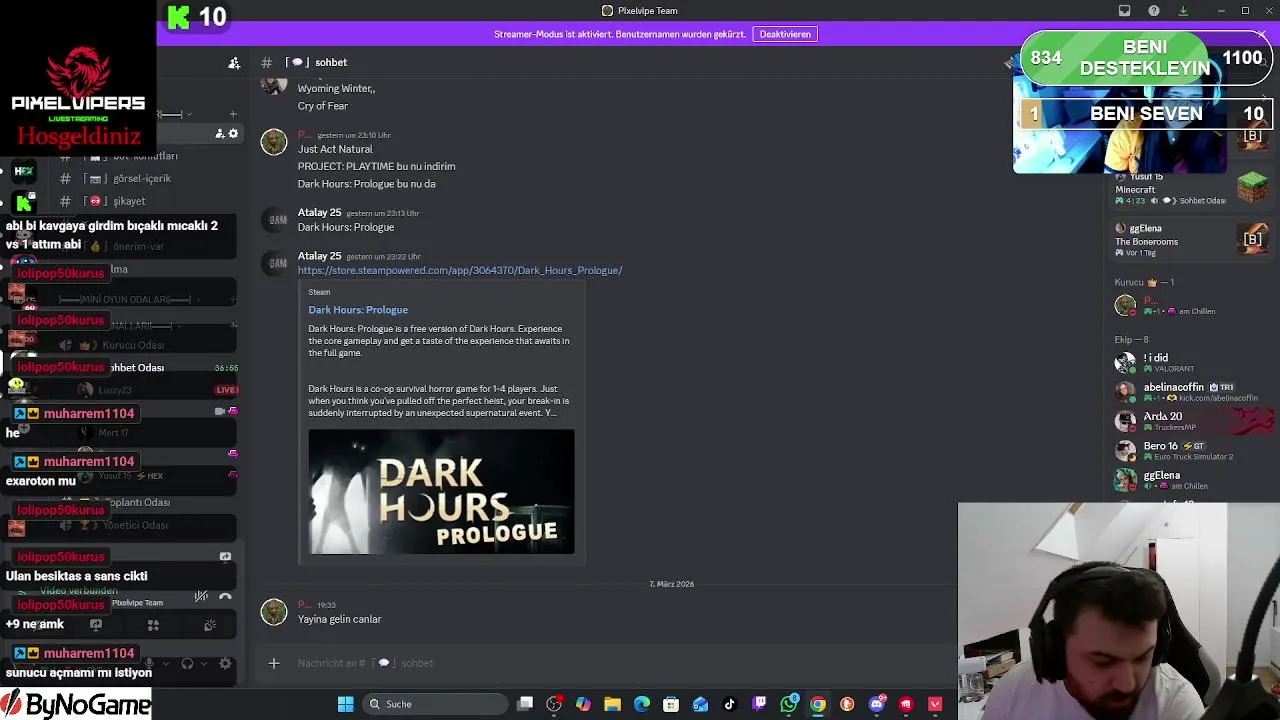This screenshot has width=1280, height=720.
Task: Open user settings gear at bottom left
Action: [x=225, y=663]
